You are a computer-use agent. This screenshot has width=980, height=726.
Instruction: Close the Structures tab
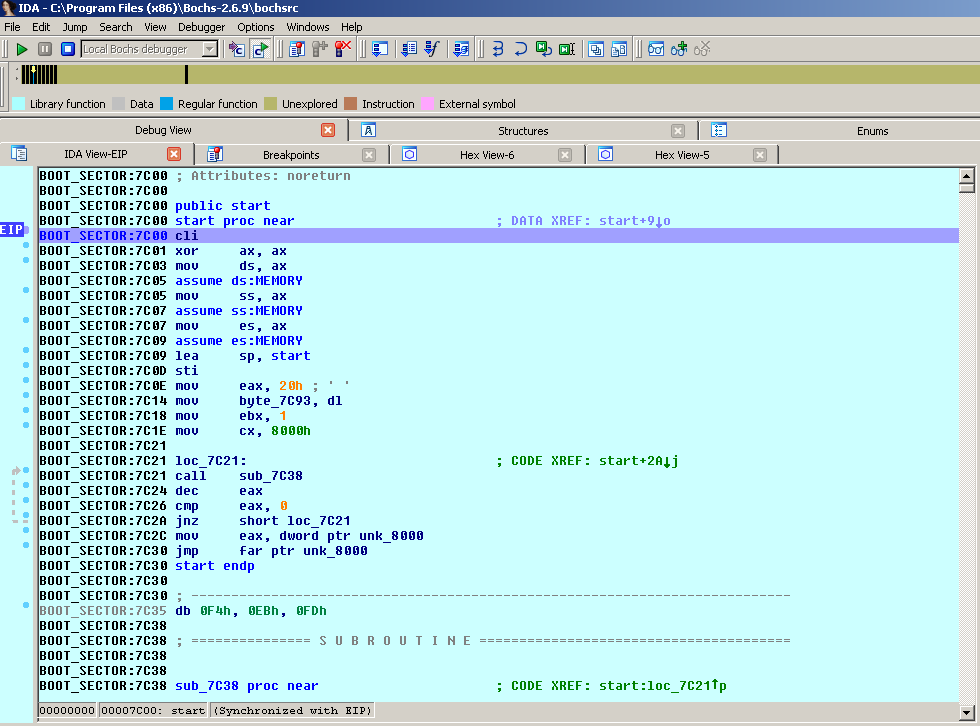pos(678,131)
